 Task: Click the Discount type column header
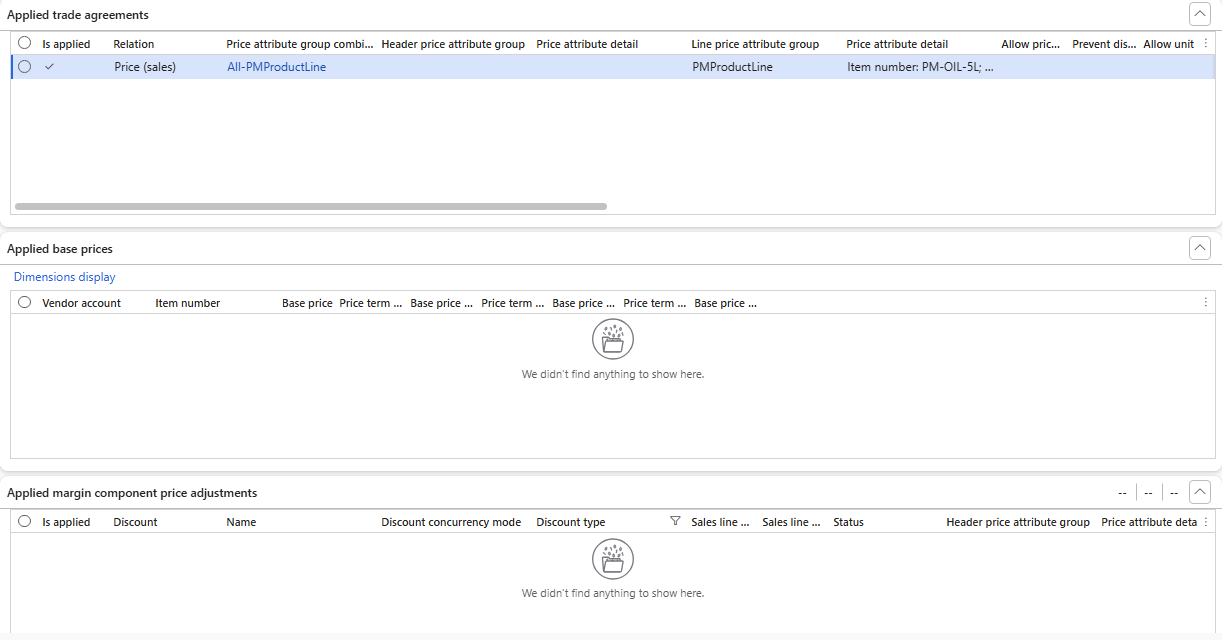pos(571,522)
